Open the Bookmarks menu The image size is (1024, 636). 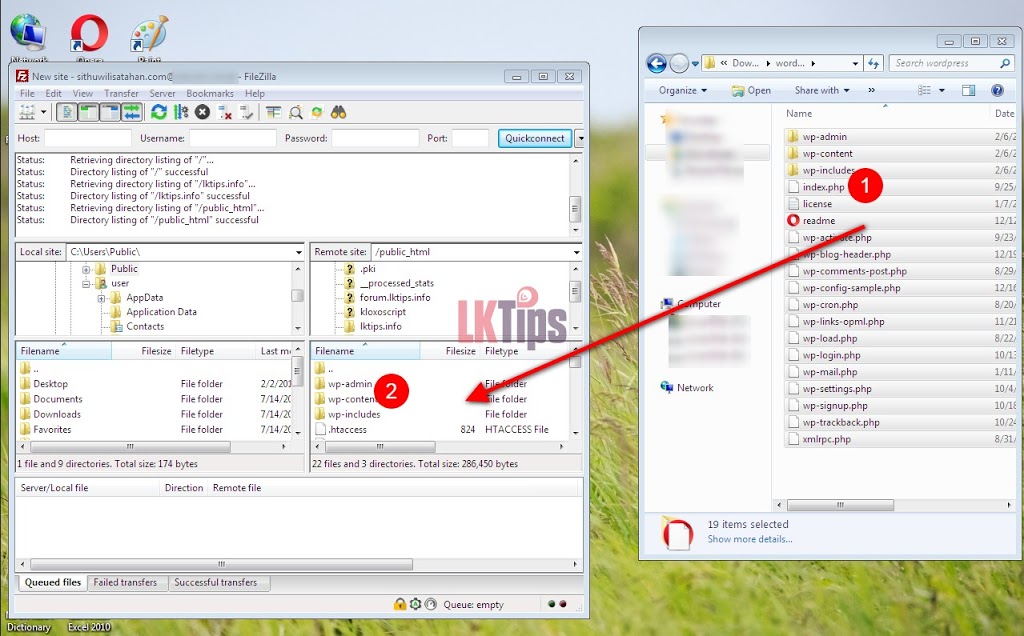coord(210,93)
